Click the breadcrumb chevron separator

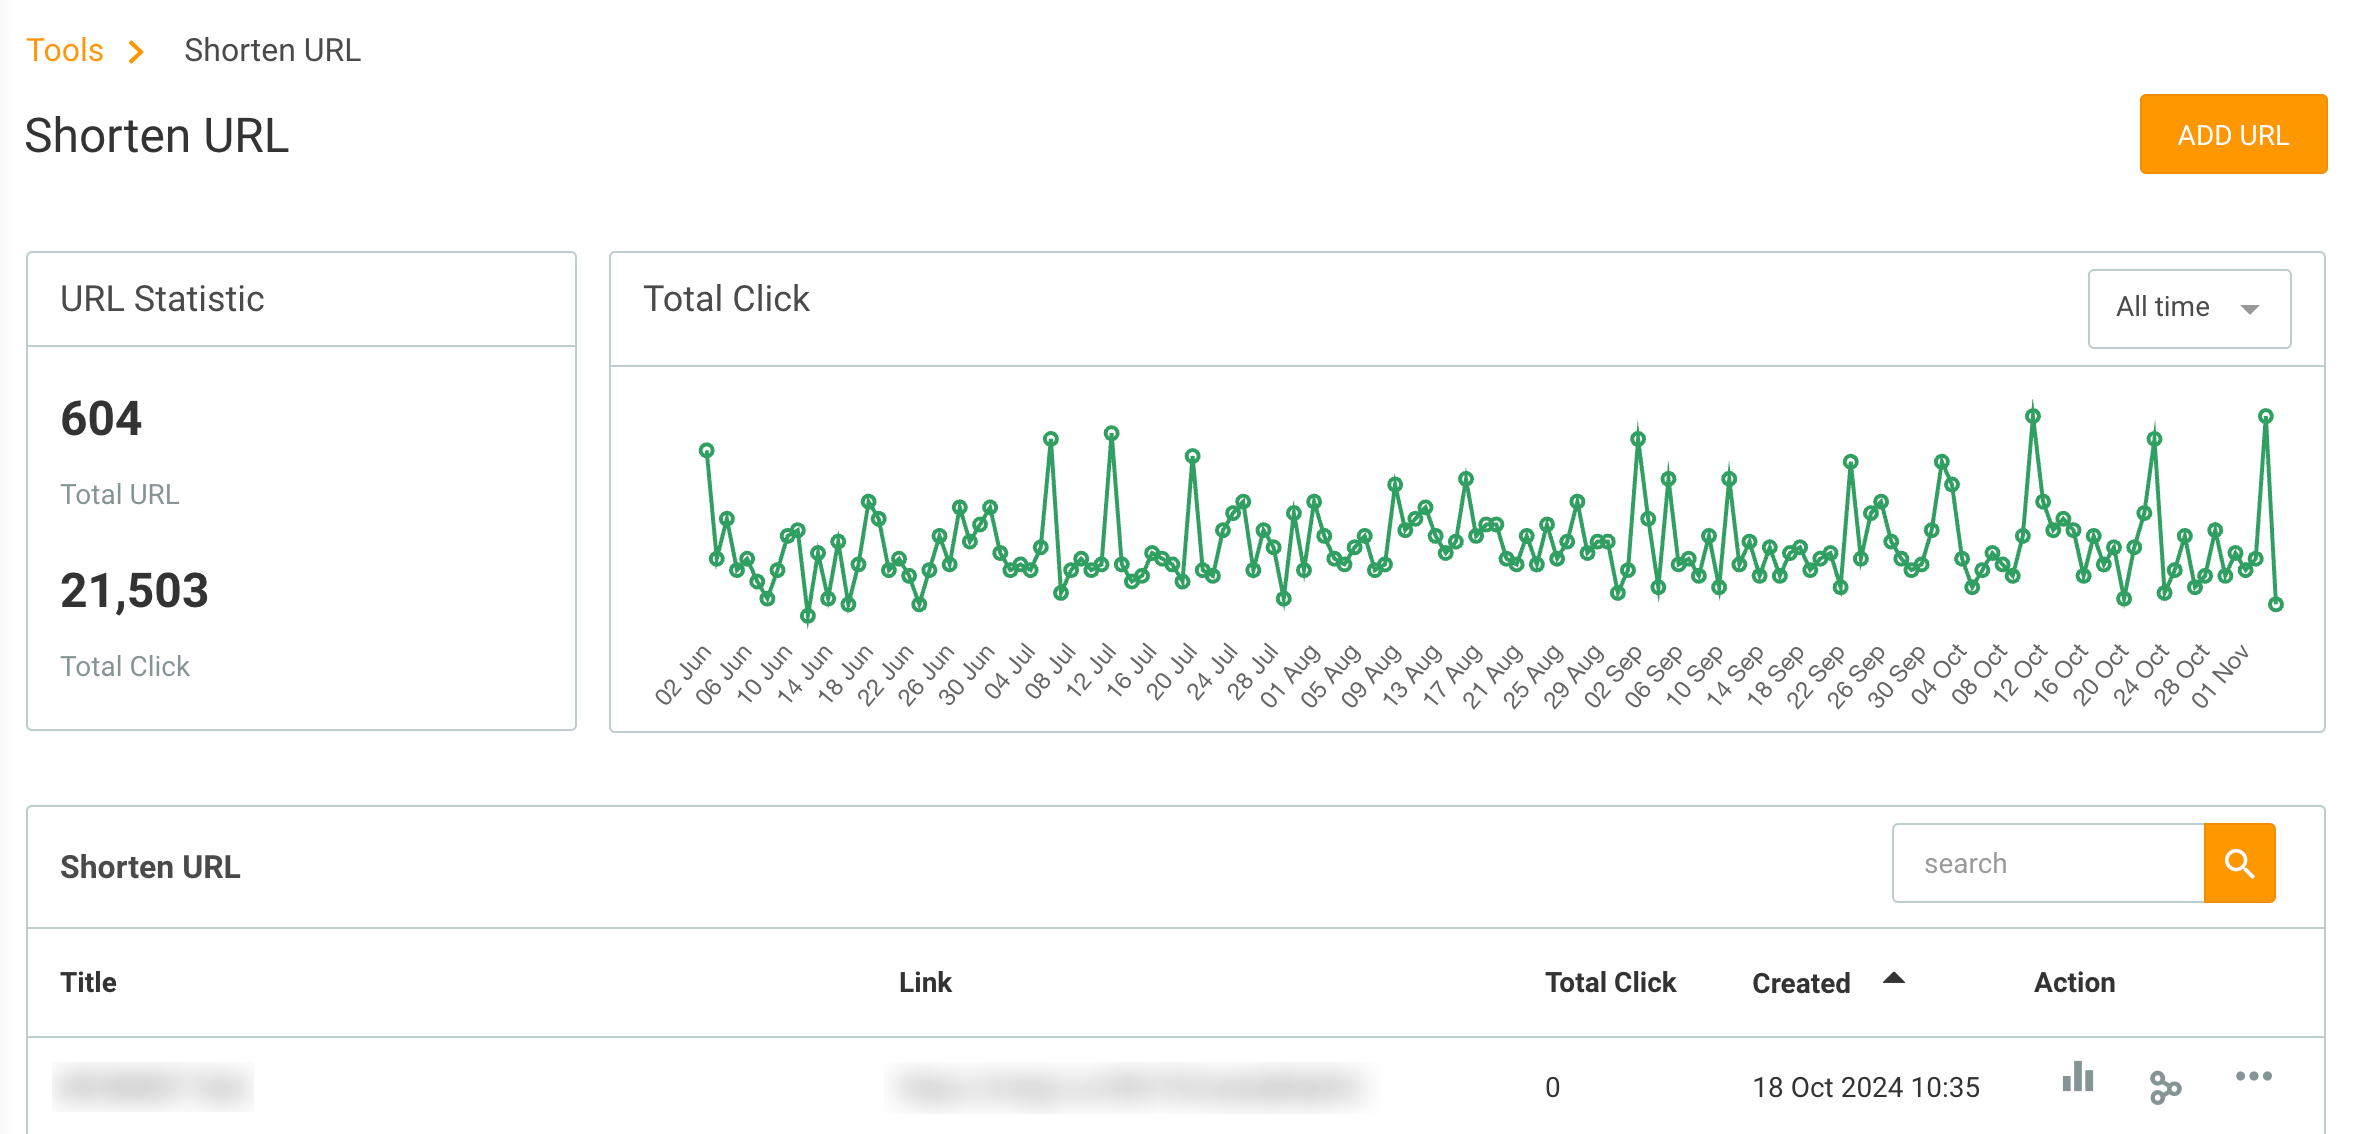[137, 51]
